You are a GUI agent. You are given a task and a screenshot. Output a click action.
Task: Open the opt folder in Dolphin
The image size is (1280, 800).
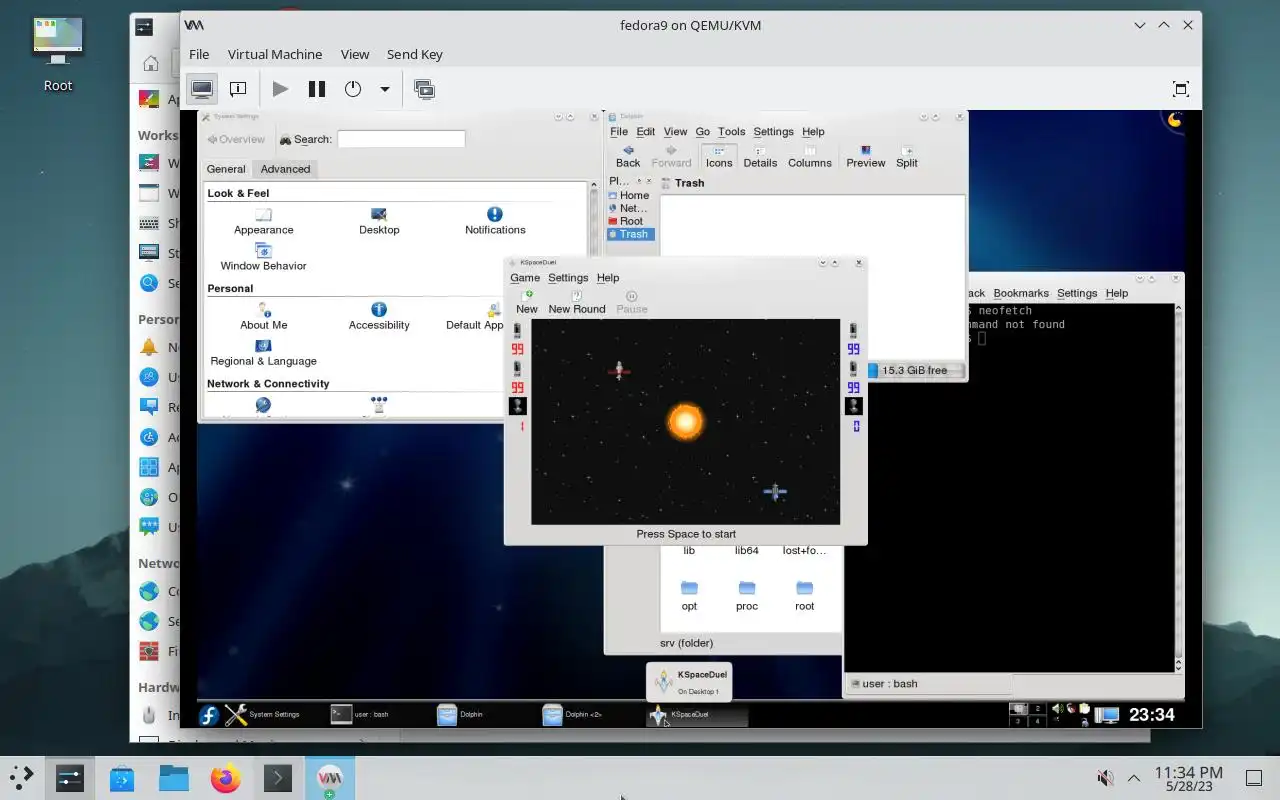[689, 594]
